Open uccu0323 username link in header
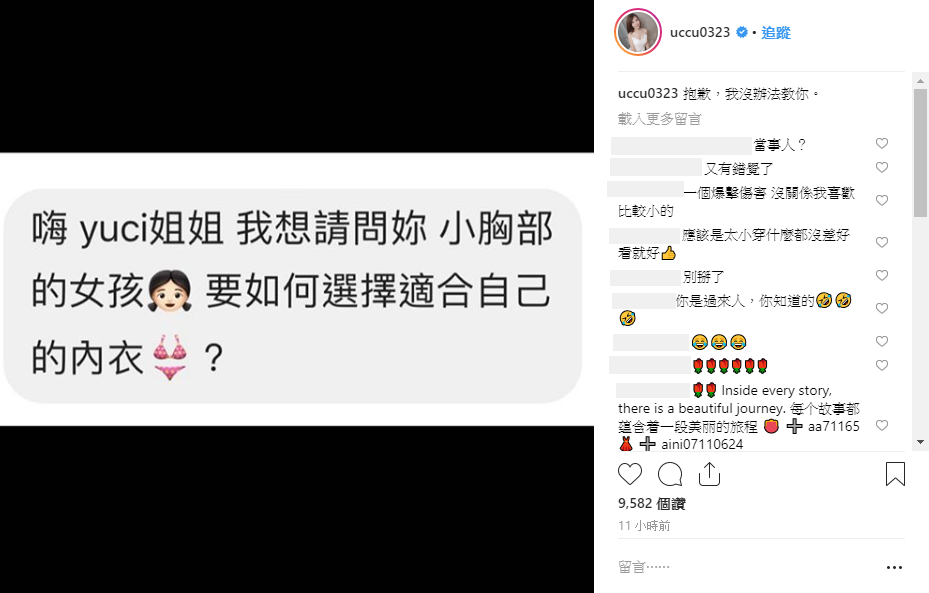Screen dimensions: 929x593 click(x=700, y=33)
